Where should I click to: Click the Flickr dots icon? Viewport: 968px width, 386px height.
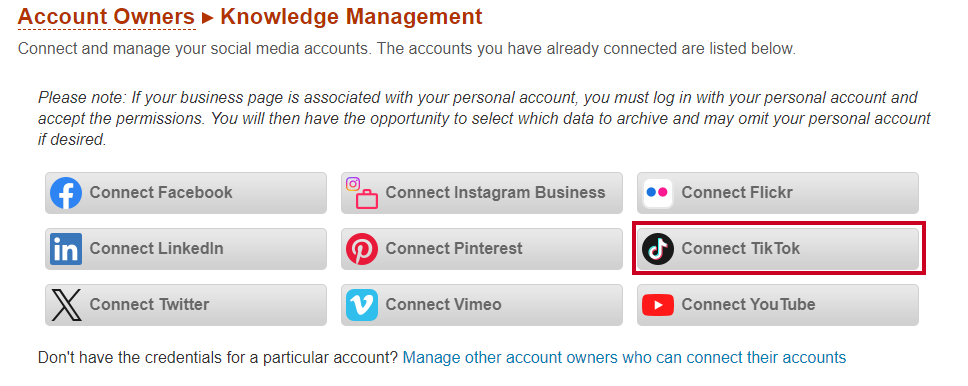pyautogui.click(x=657, y=193)
